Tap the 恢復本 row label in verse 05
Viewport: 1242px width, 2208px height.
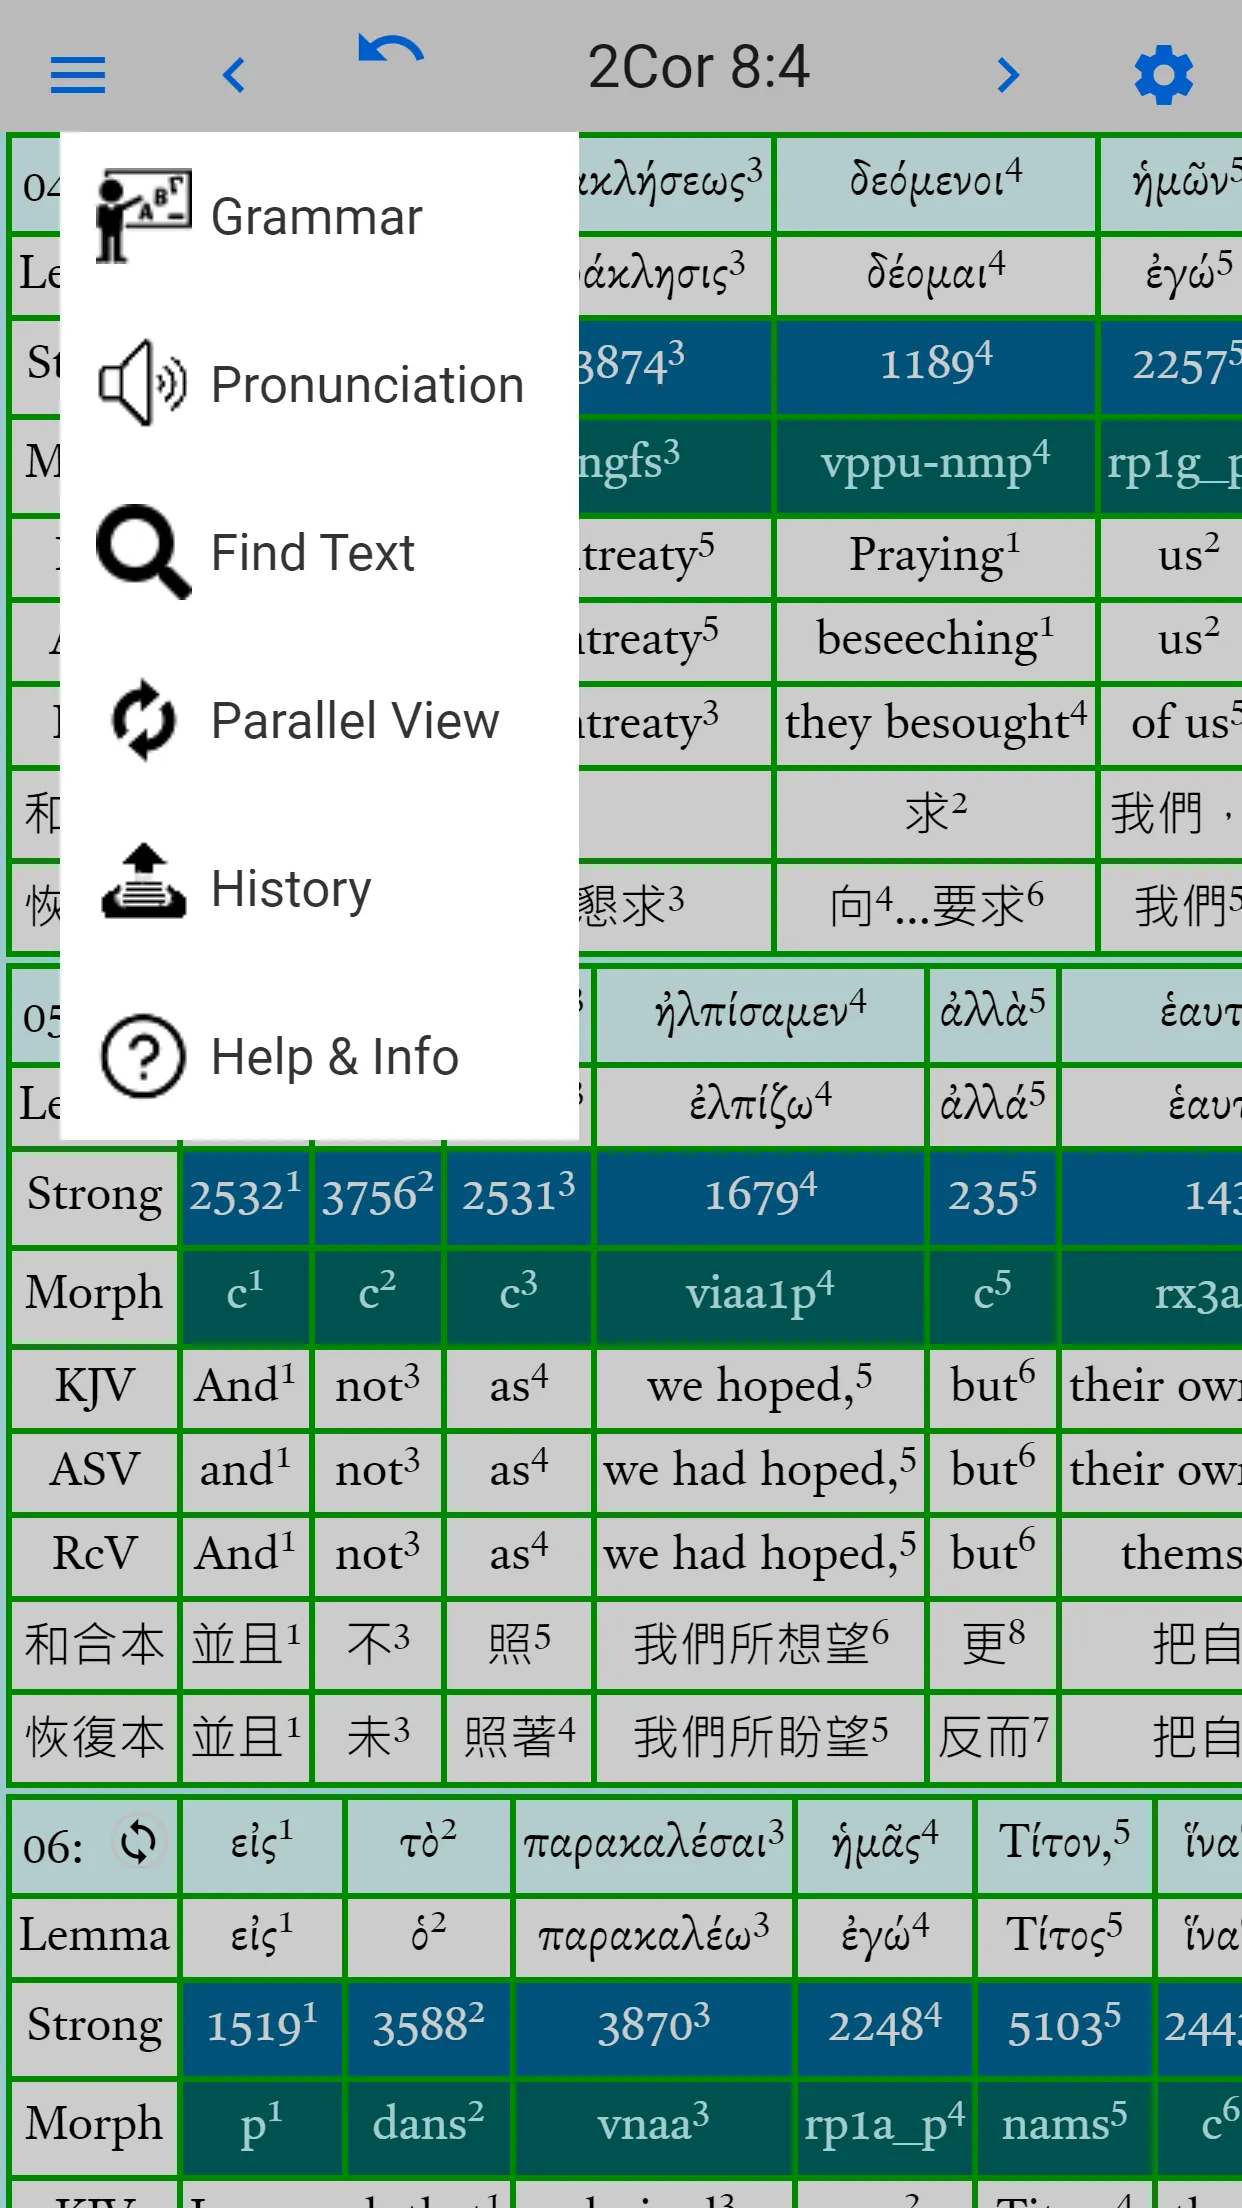pos(95,1738)
